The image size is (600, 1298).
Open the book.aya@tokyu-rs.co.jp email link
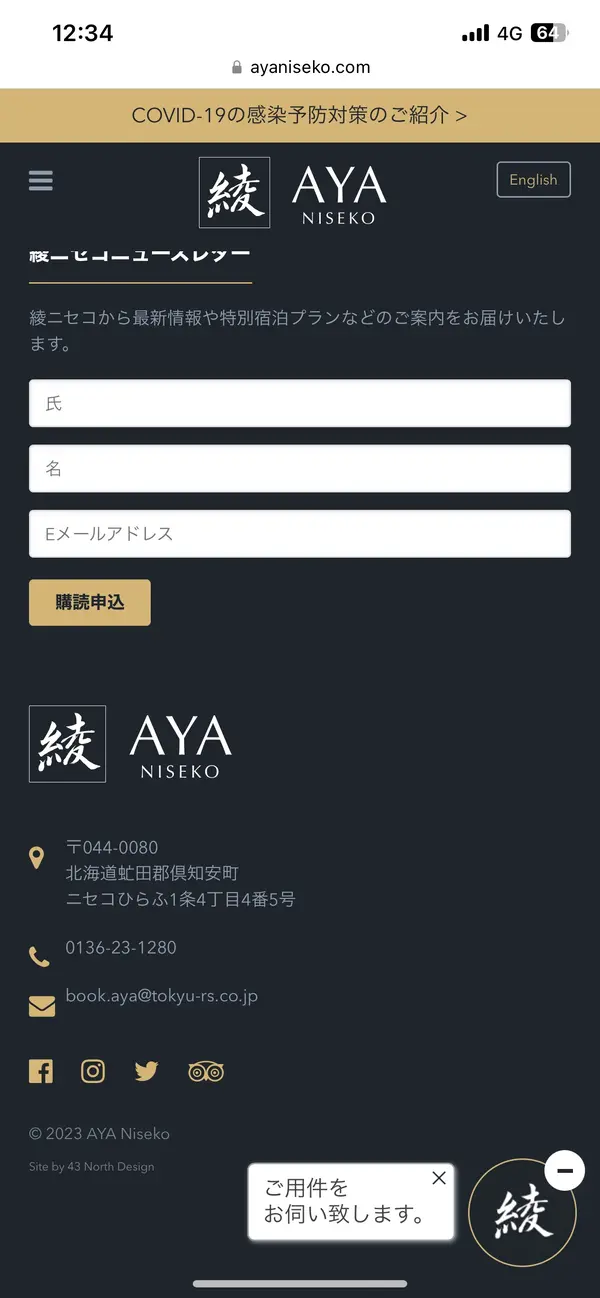[162, 996]
